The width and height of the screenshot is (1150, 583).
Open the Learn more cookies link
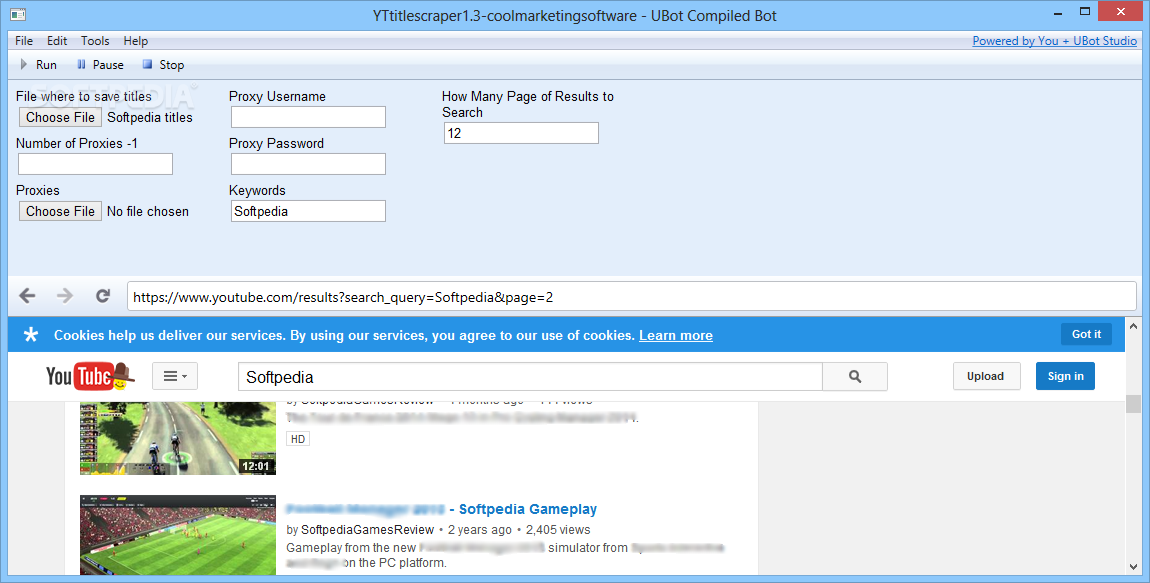675,335
